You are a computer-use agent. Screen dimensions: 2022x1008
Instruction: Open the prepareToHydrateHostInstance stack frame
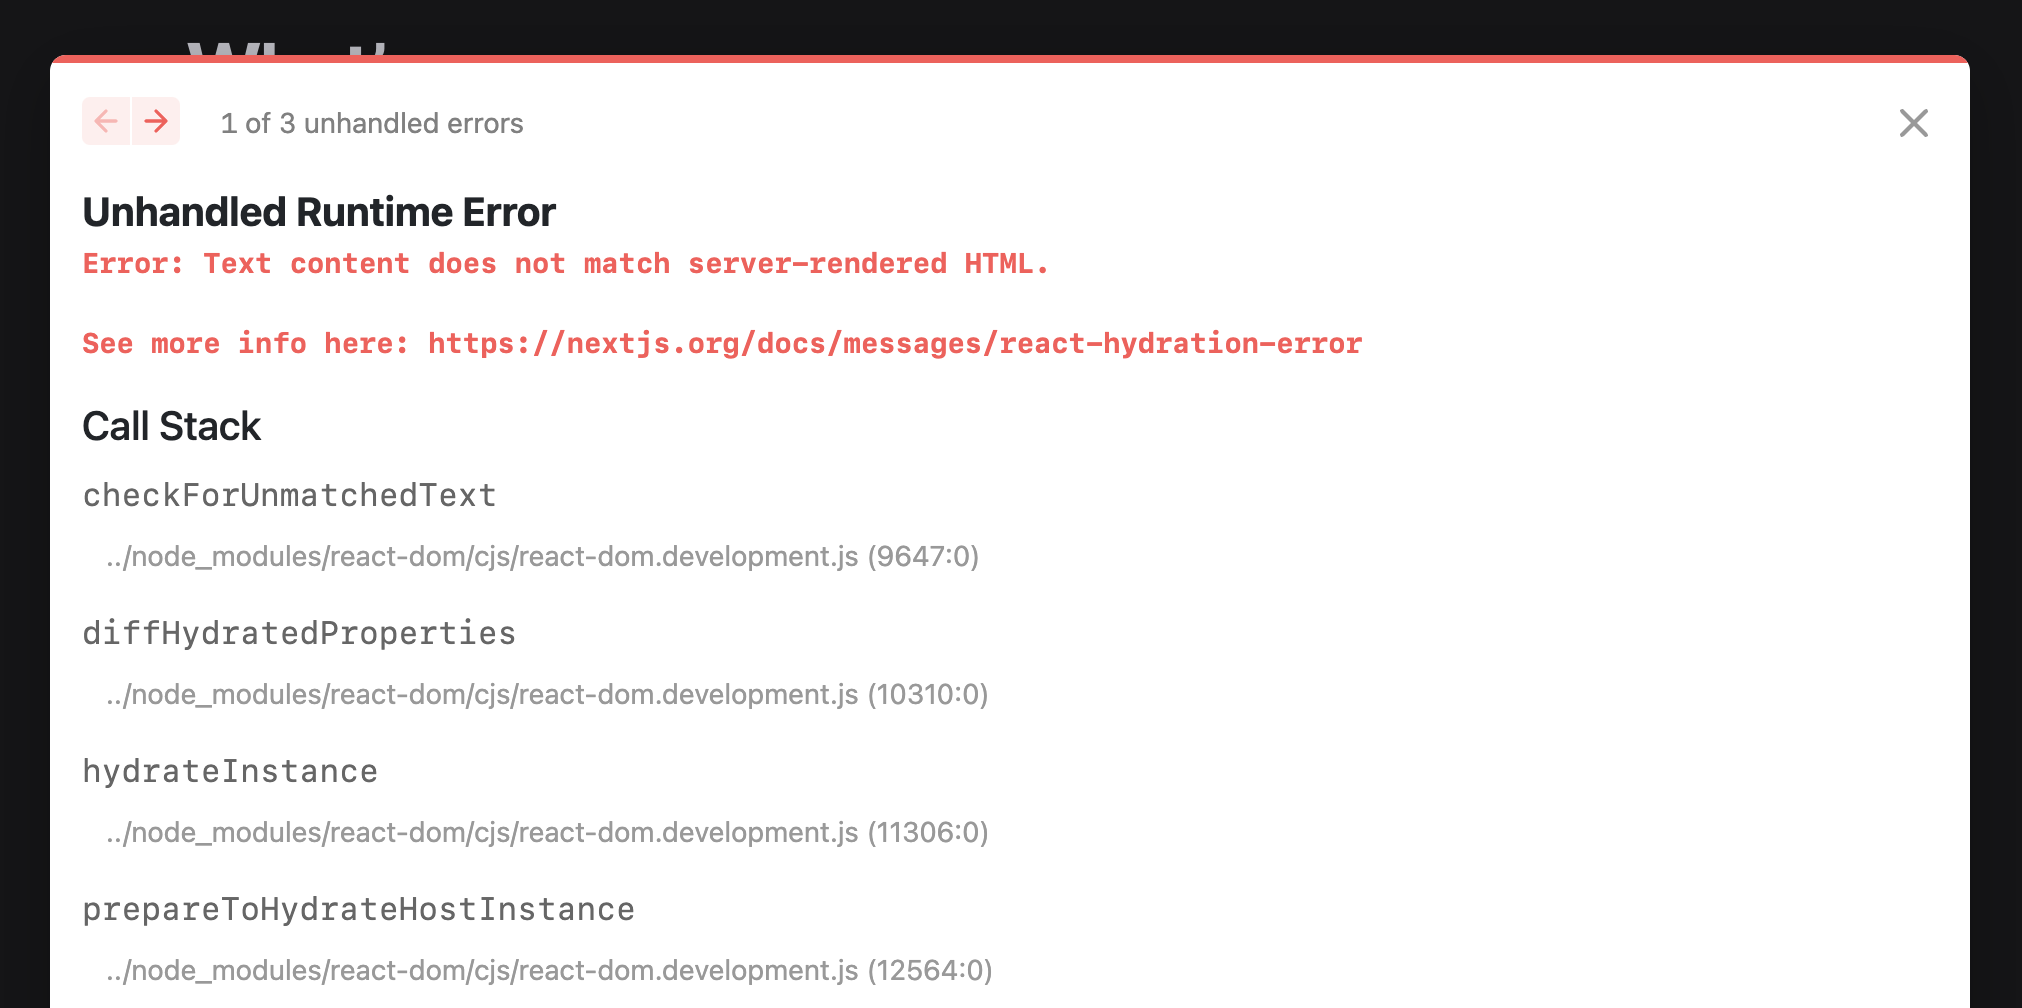pyautogui.click(x=358, y=909)
